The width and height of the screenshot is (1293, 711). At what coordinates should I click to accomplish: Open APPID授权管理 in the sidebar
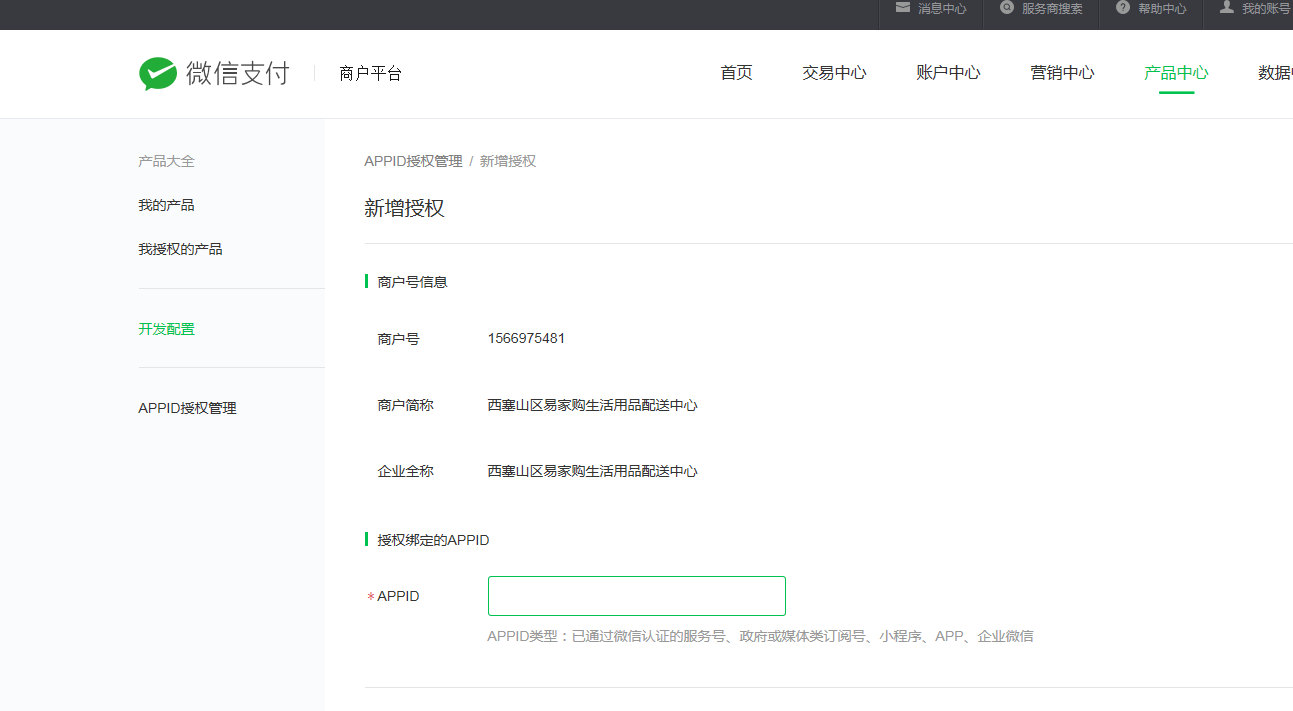[x=187, y=408]
